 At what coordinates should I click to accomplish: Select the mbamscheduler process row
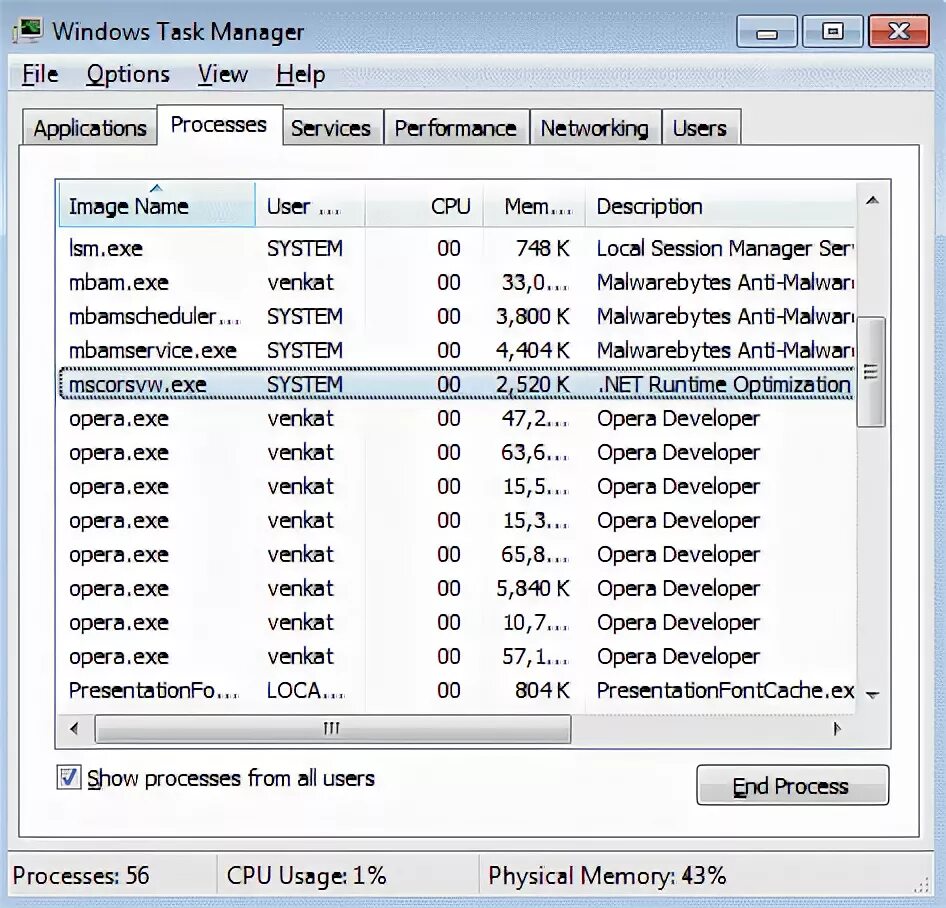[x=457, y=316]
